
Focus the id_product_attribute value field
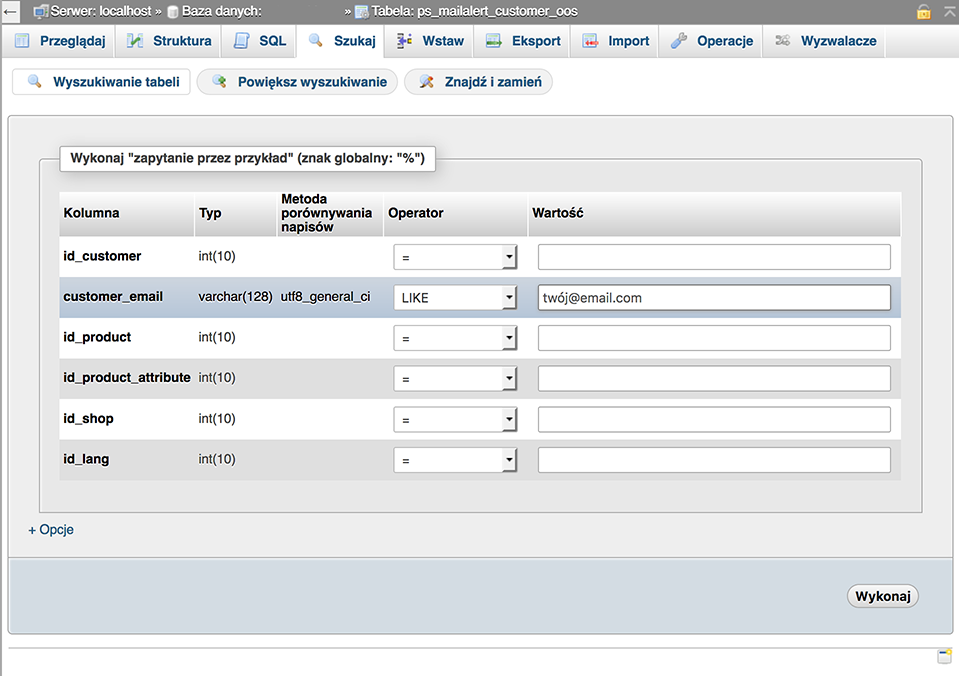pos(714,379)
